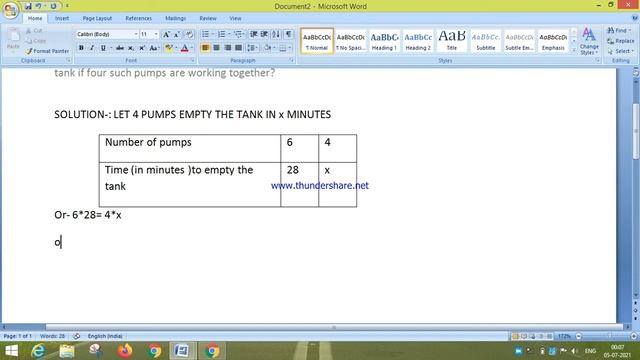Click table cell containing 28
Image resolution: width=640 pixels, height=360 pixels.
click(x=300, y=184)
